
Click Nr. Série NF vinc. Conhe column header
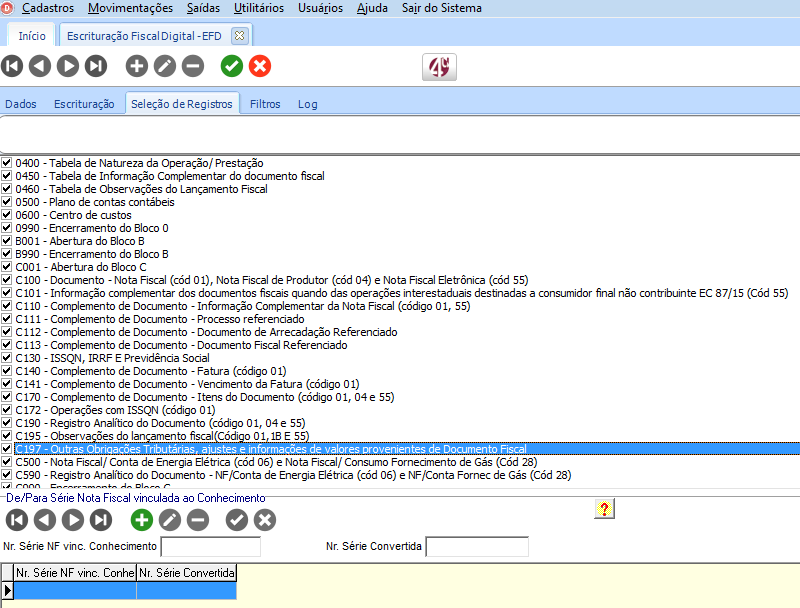(x=75, y=573)
